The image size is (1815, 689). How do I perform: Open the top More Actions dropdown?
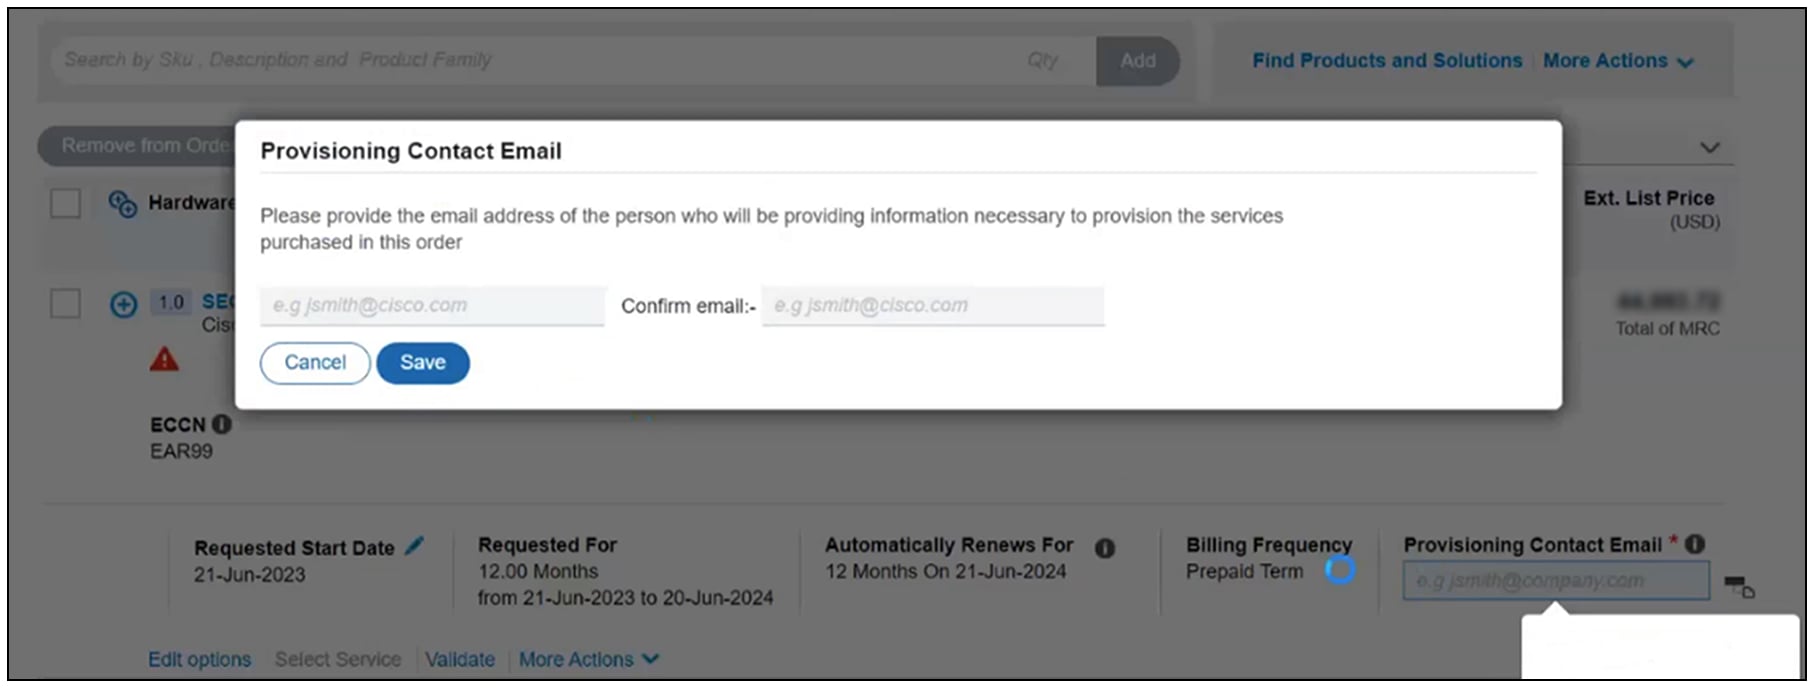[x=1617, y=61]
